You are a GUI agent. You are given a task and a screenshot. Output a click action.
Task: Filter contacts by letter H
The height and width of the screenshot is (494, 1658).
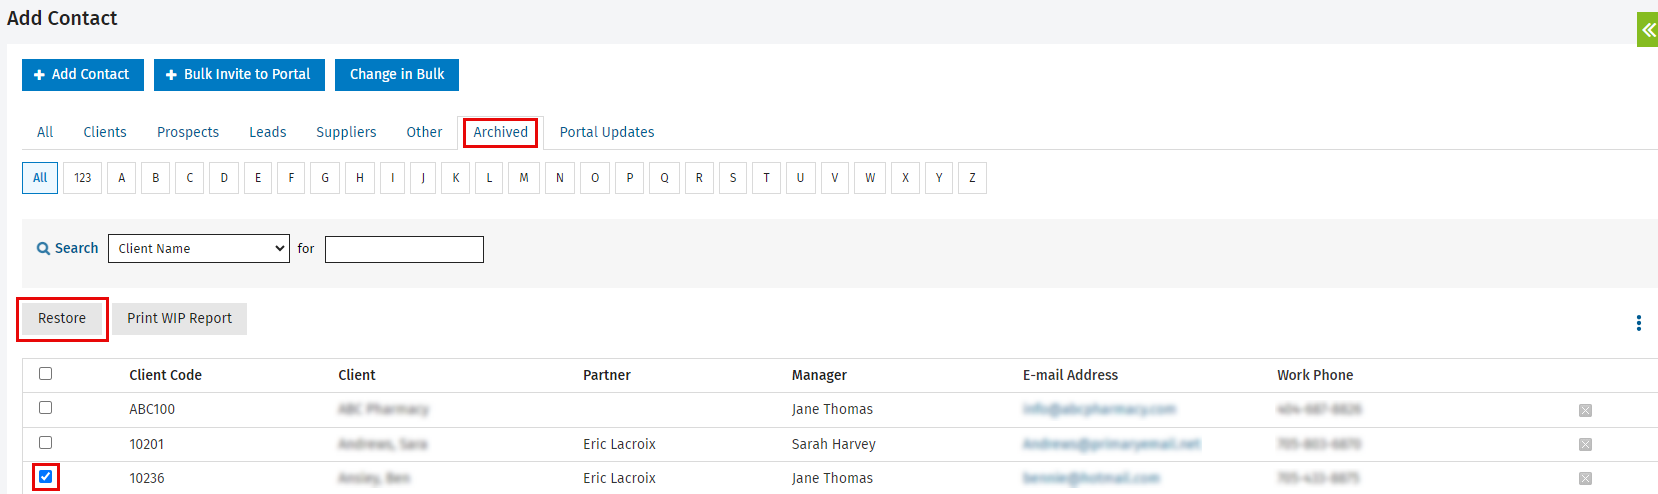pyautogui.click(x=360, y=178)
